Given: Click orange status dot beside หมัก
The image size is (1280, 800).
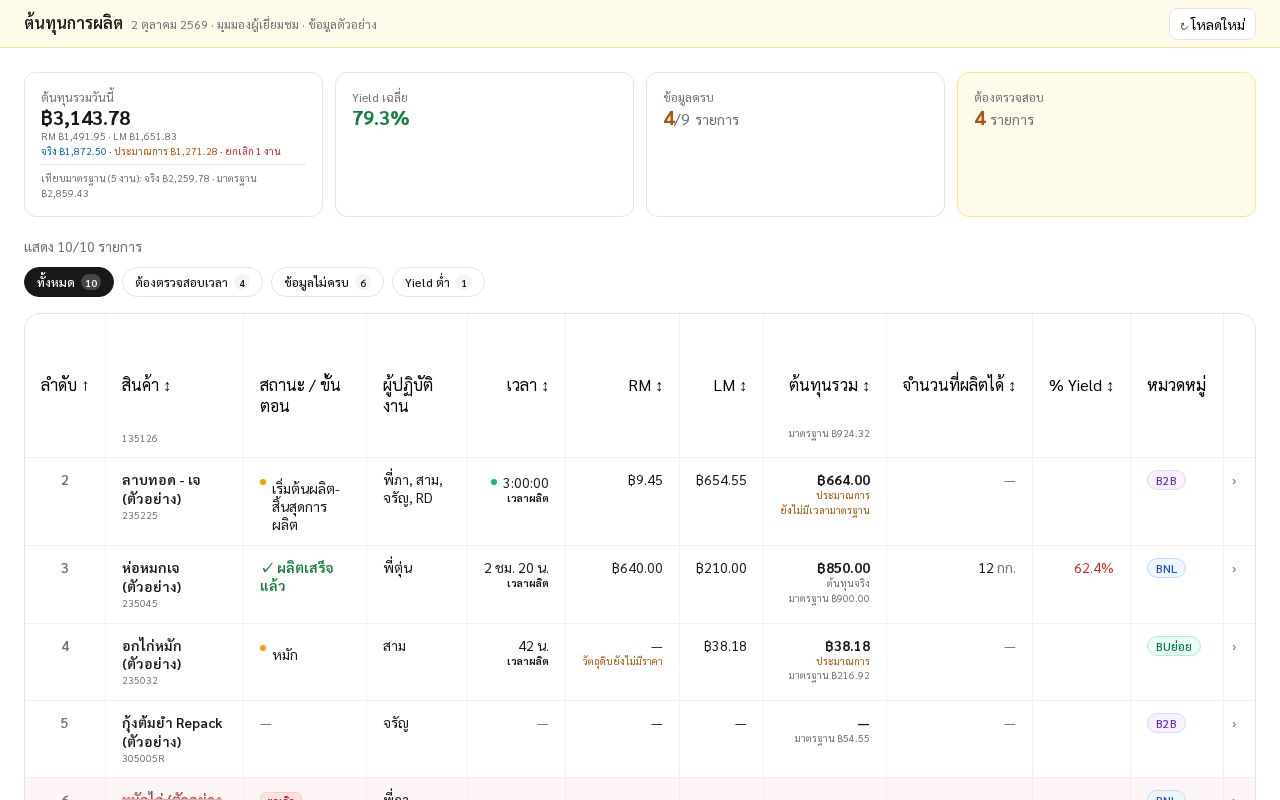Looking at the screenshot, I should 263,648.
